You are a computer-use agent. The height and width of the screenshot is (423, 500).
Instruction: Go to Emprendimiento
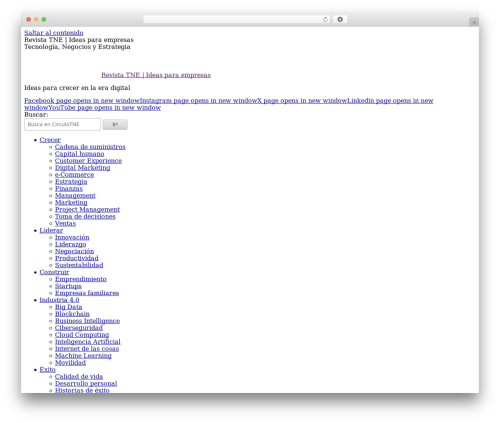[x=81, y=279]
